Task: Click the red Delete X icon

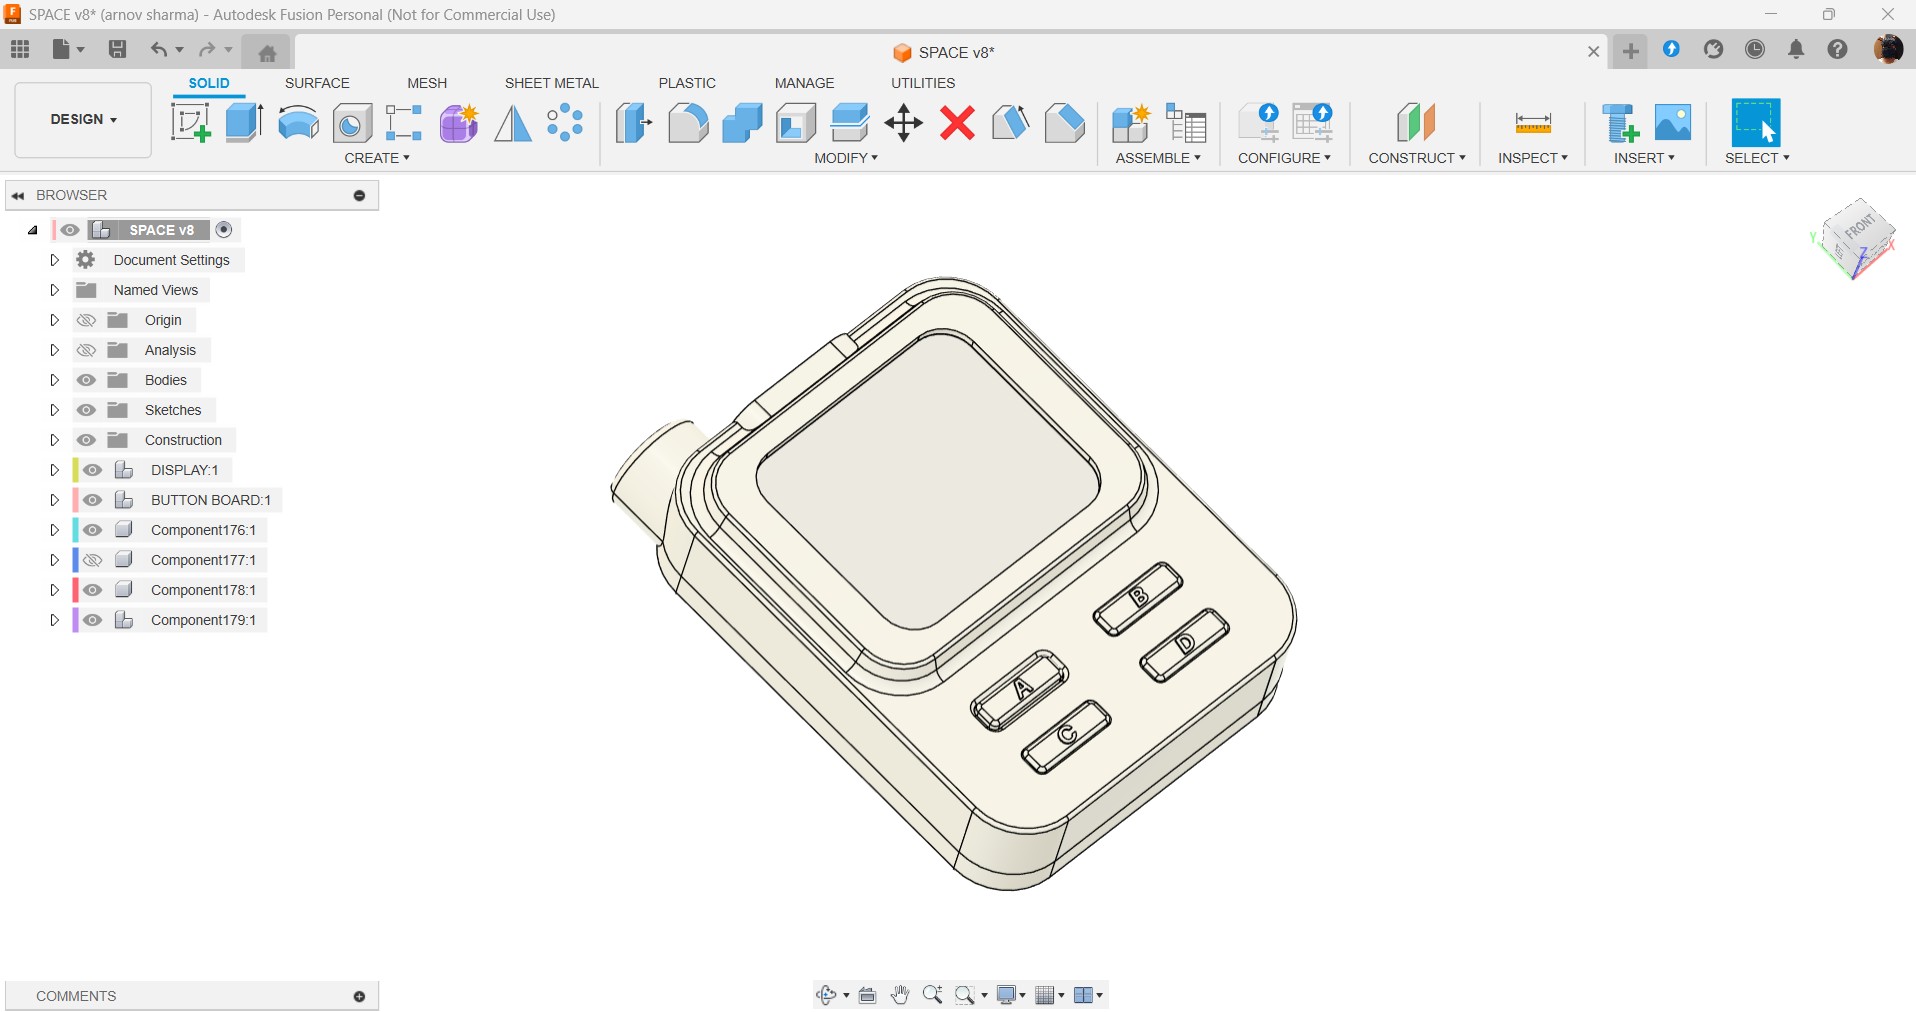Action: [957, 123]
